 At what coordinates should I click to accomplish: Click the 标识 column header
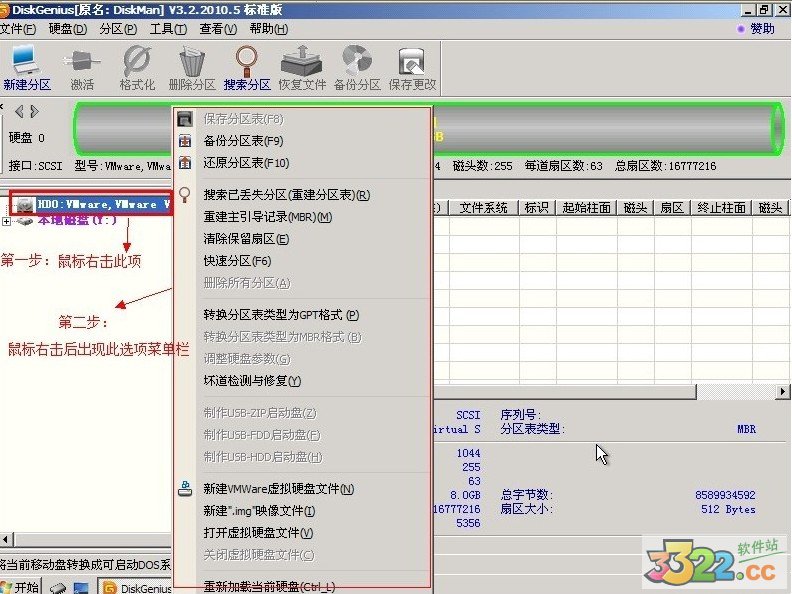pyautogui.click(x=536, y=208)
